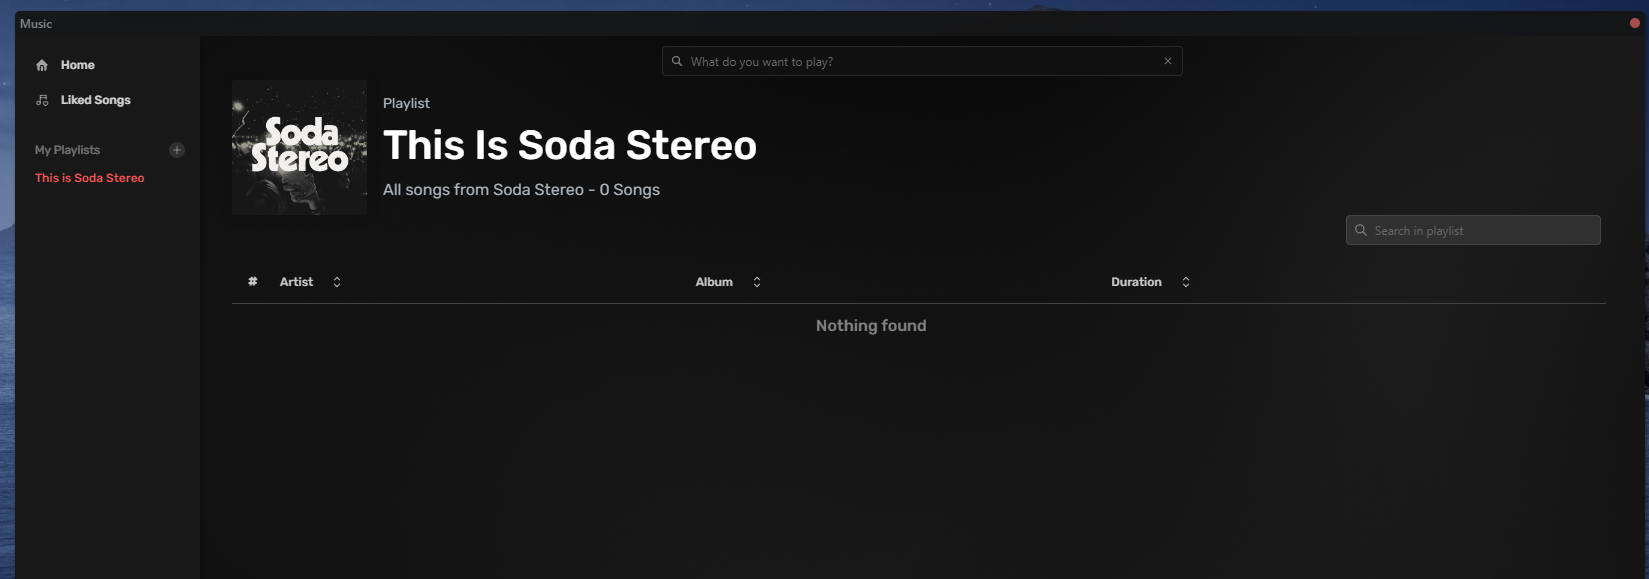Click the Album column header label
Viewport: 1649px width, 579px height.
click(714, 282)
